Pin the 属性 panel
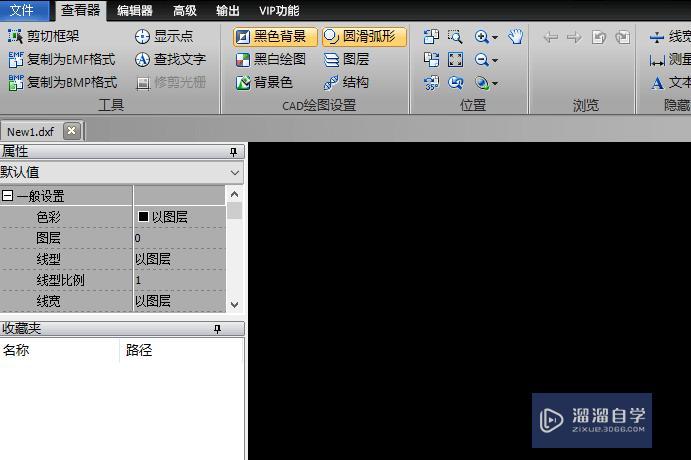Viewport: 691px width, 460px height. (233, 152)
